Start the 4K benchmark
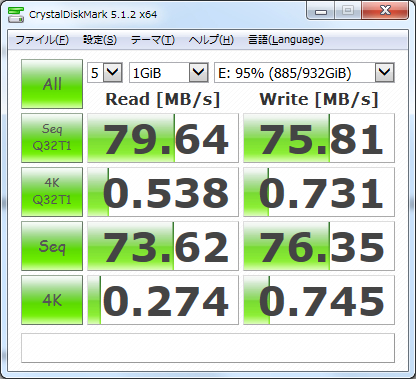 52,300
